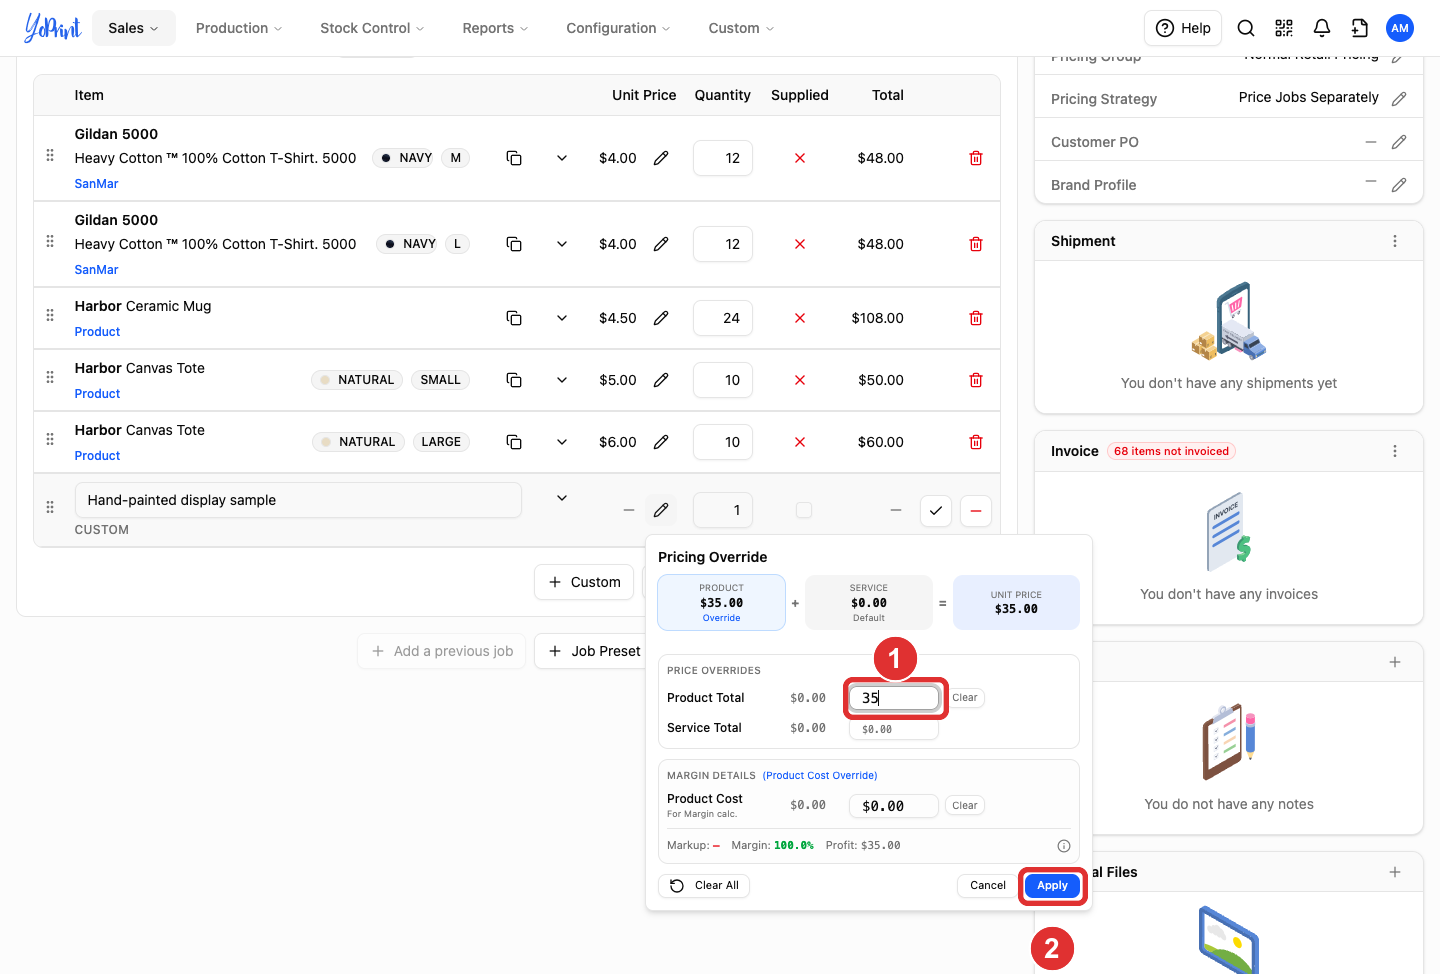Edit the $4.50 Ceramic Mug price

pyautogui.click(x=661, y=318)
